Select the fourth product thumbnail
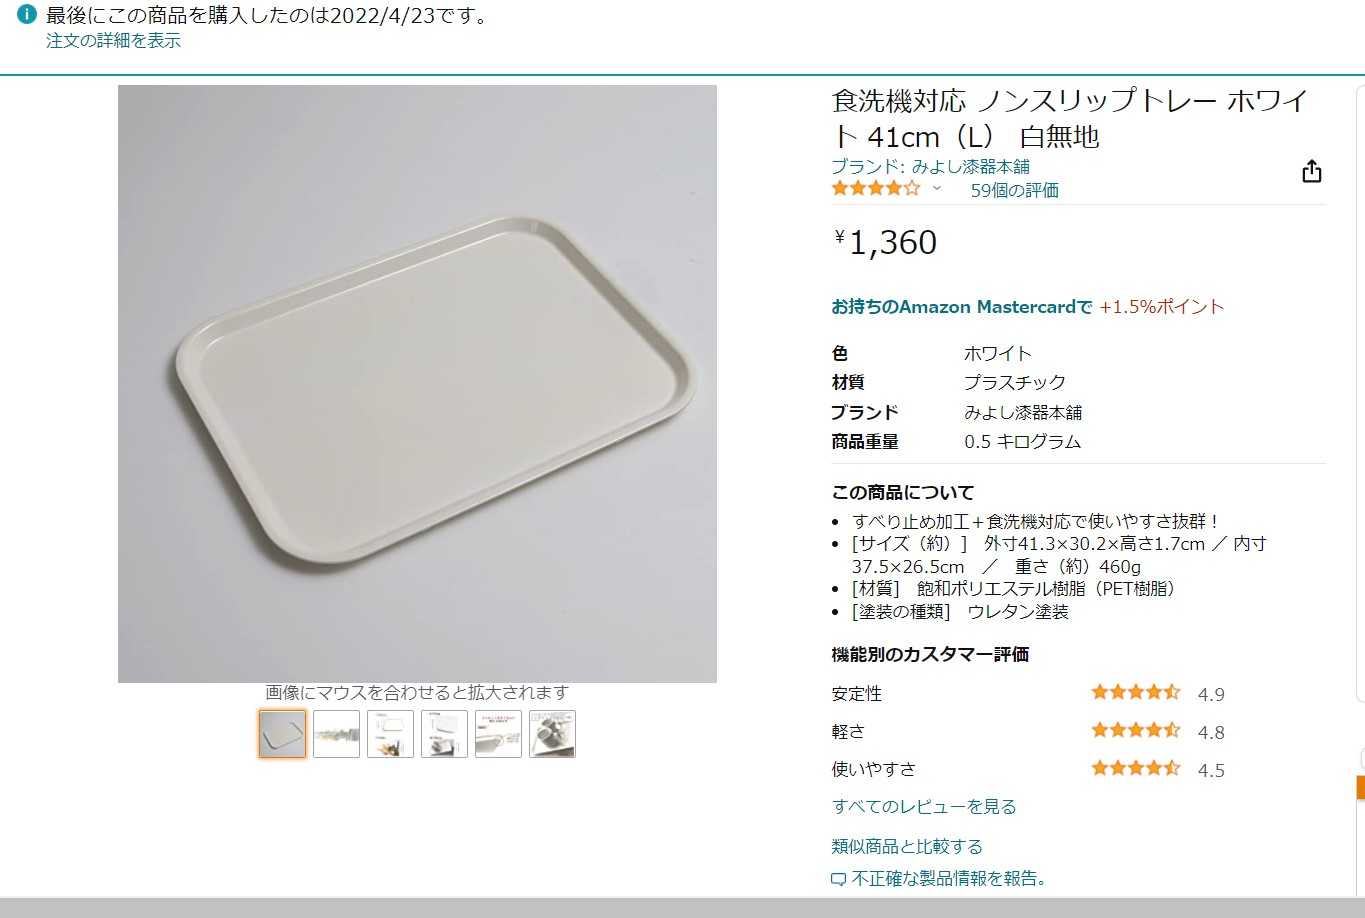 [x=444, y=734]
